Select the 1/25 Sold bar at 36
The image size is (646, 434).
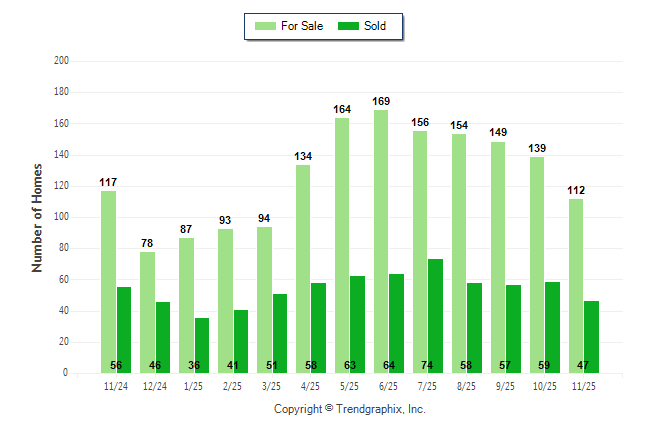pos(202,345)
